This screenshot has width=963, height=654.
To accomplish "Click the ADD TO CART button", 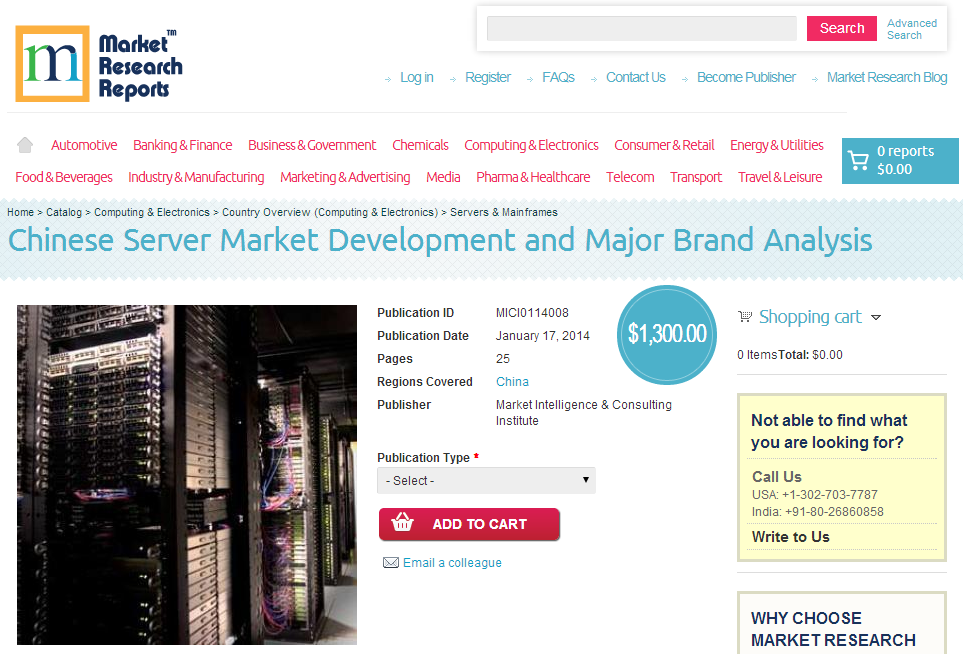I will pyautogui.click(x=469, y=524).
